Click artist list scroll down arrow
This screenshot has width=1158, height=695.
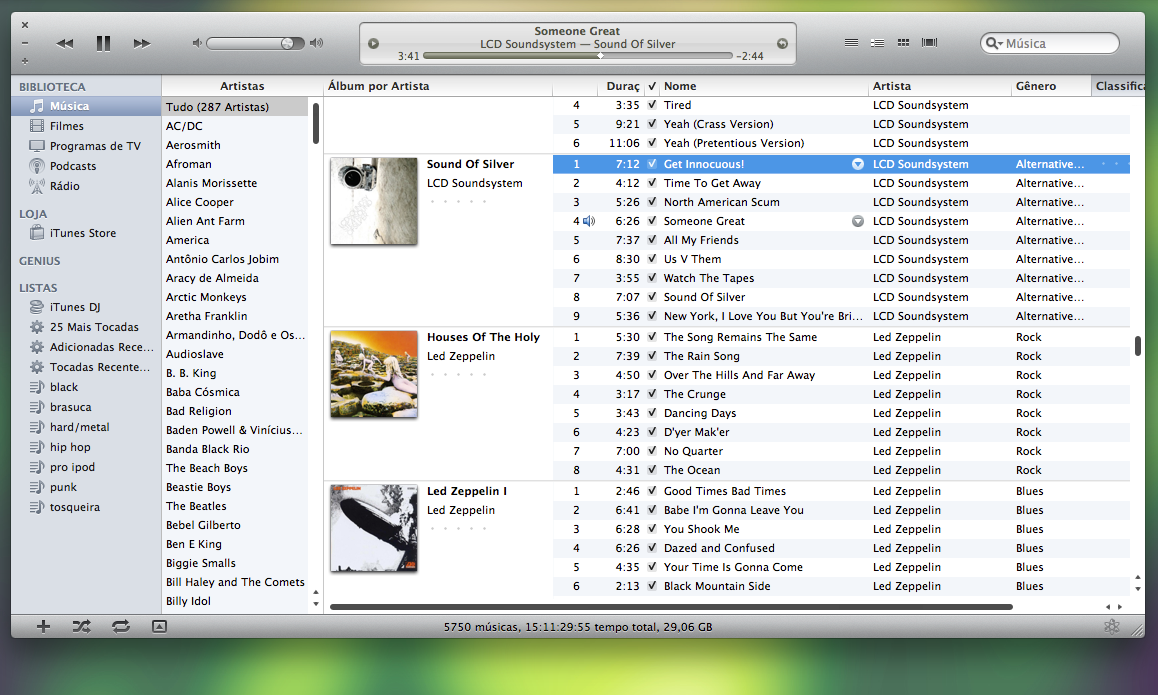coord(316,604)
